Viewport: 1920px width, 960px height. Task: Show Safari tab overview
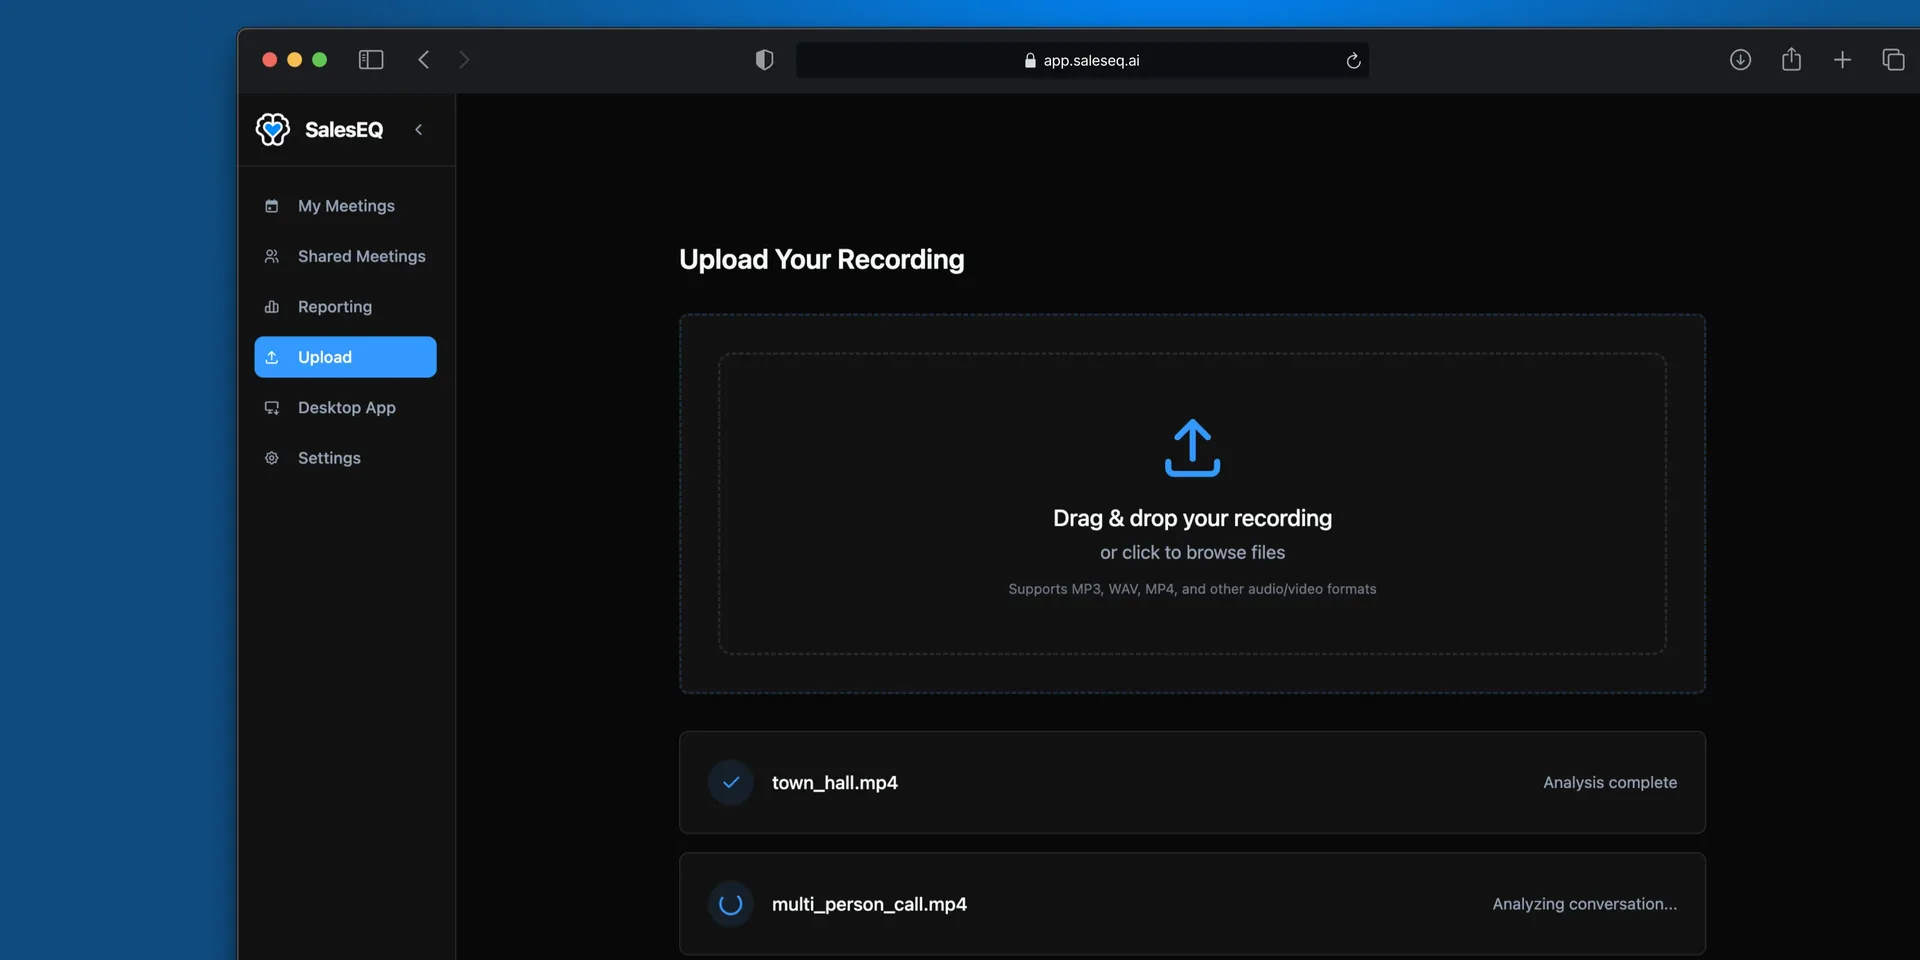coord(1893,60)
